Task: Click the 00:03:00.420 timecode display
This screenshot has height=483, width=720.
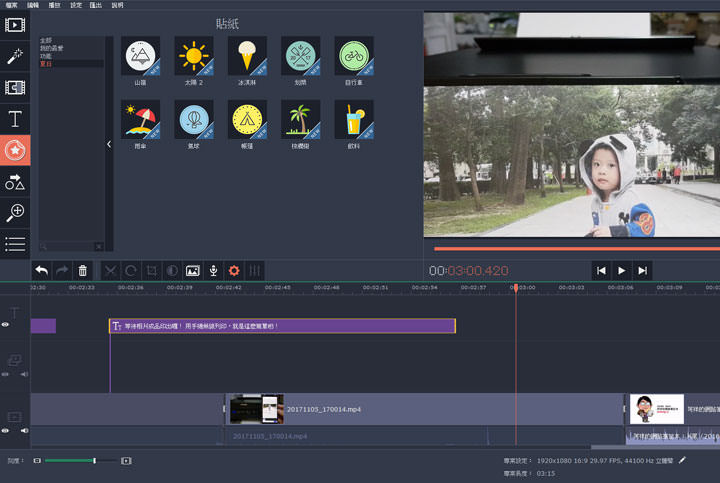Action: (x=468, y=271)
